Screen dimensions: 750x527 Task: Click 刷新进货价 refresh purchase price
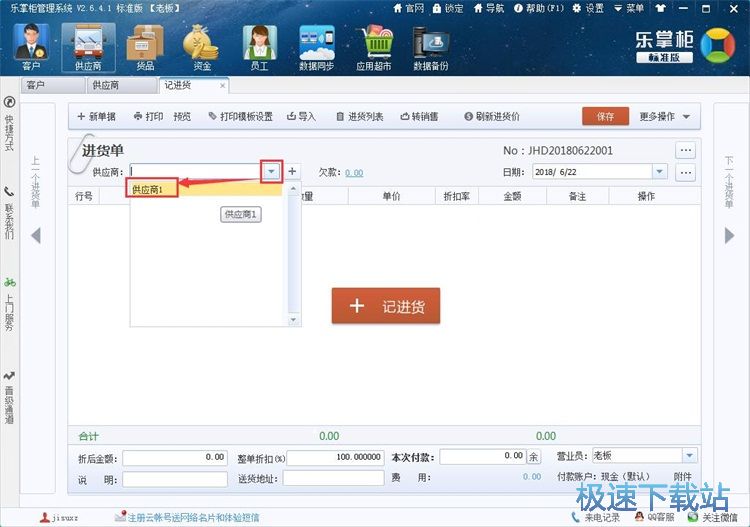492,117
